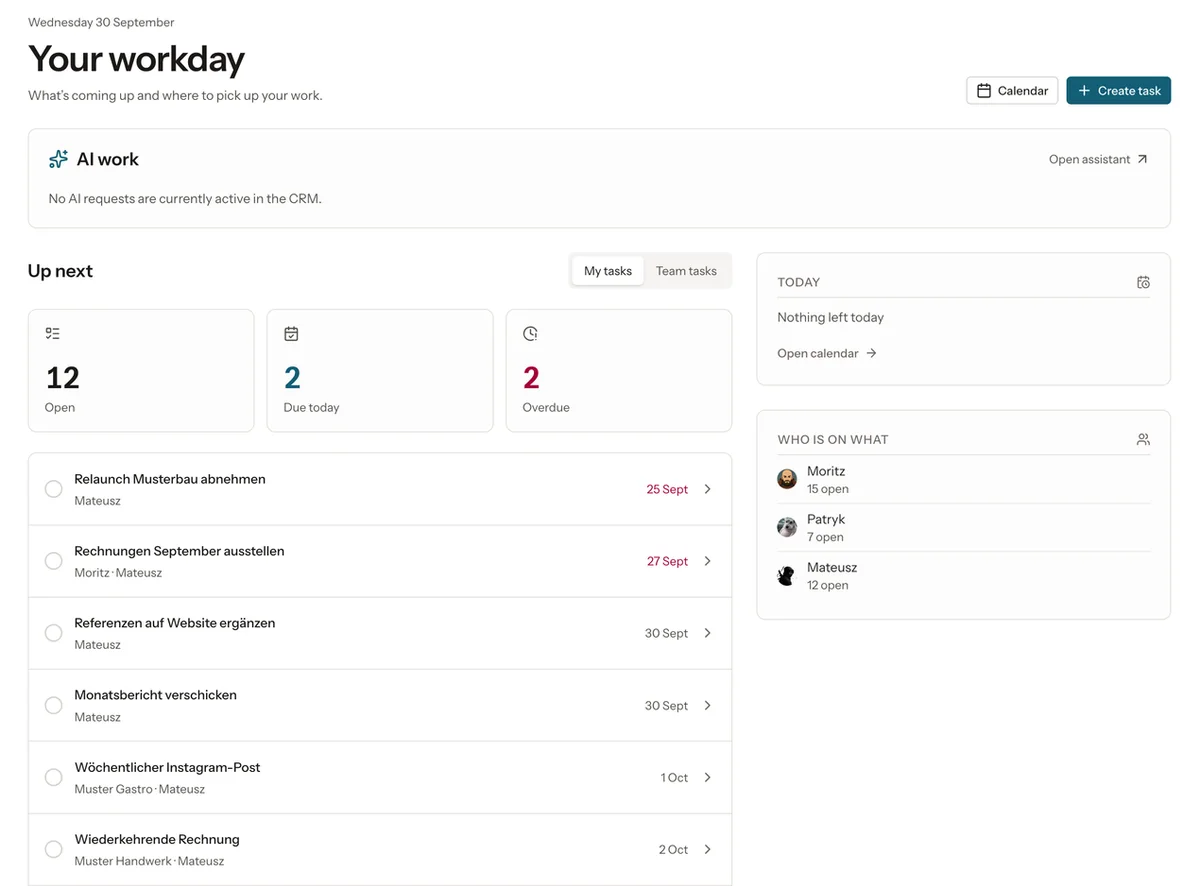Click the checklist icon on the Open card
1200x886 pixels.
pyautogui.click(x=53, y=334)
